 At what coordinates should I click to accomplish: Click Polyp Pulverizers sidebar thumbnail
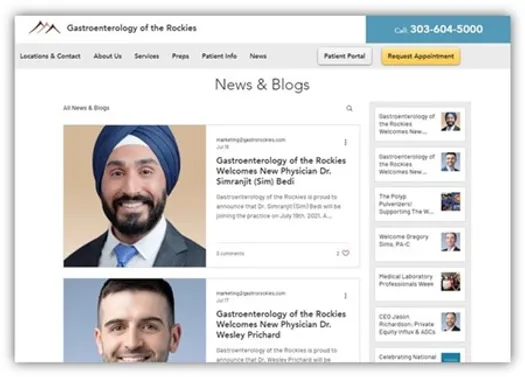pos(451,202)
